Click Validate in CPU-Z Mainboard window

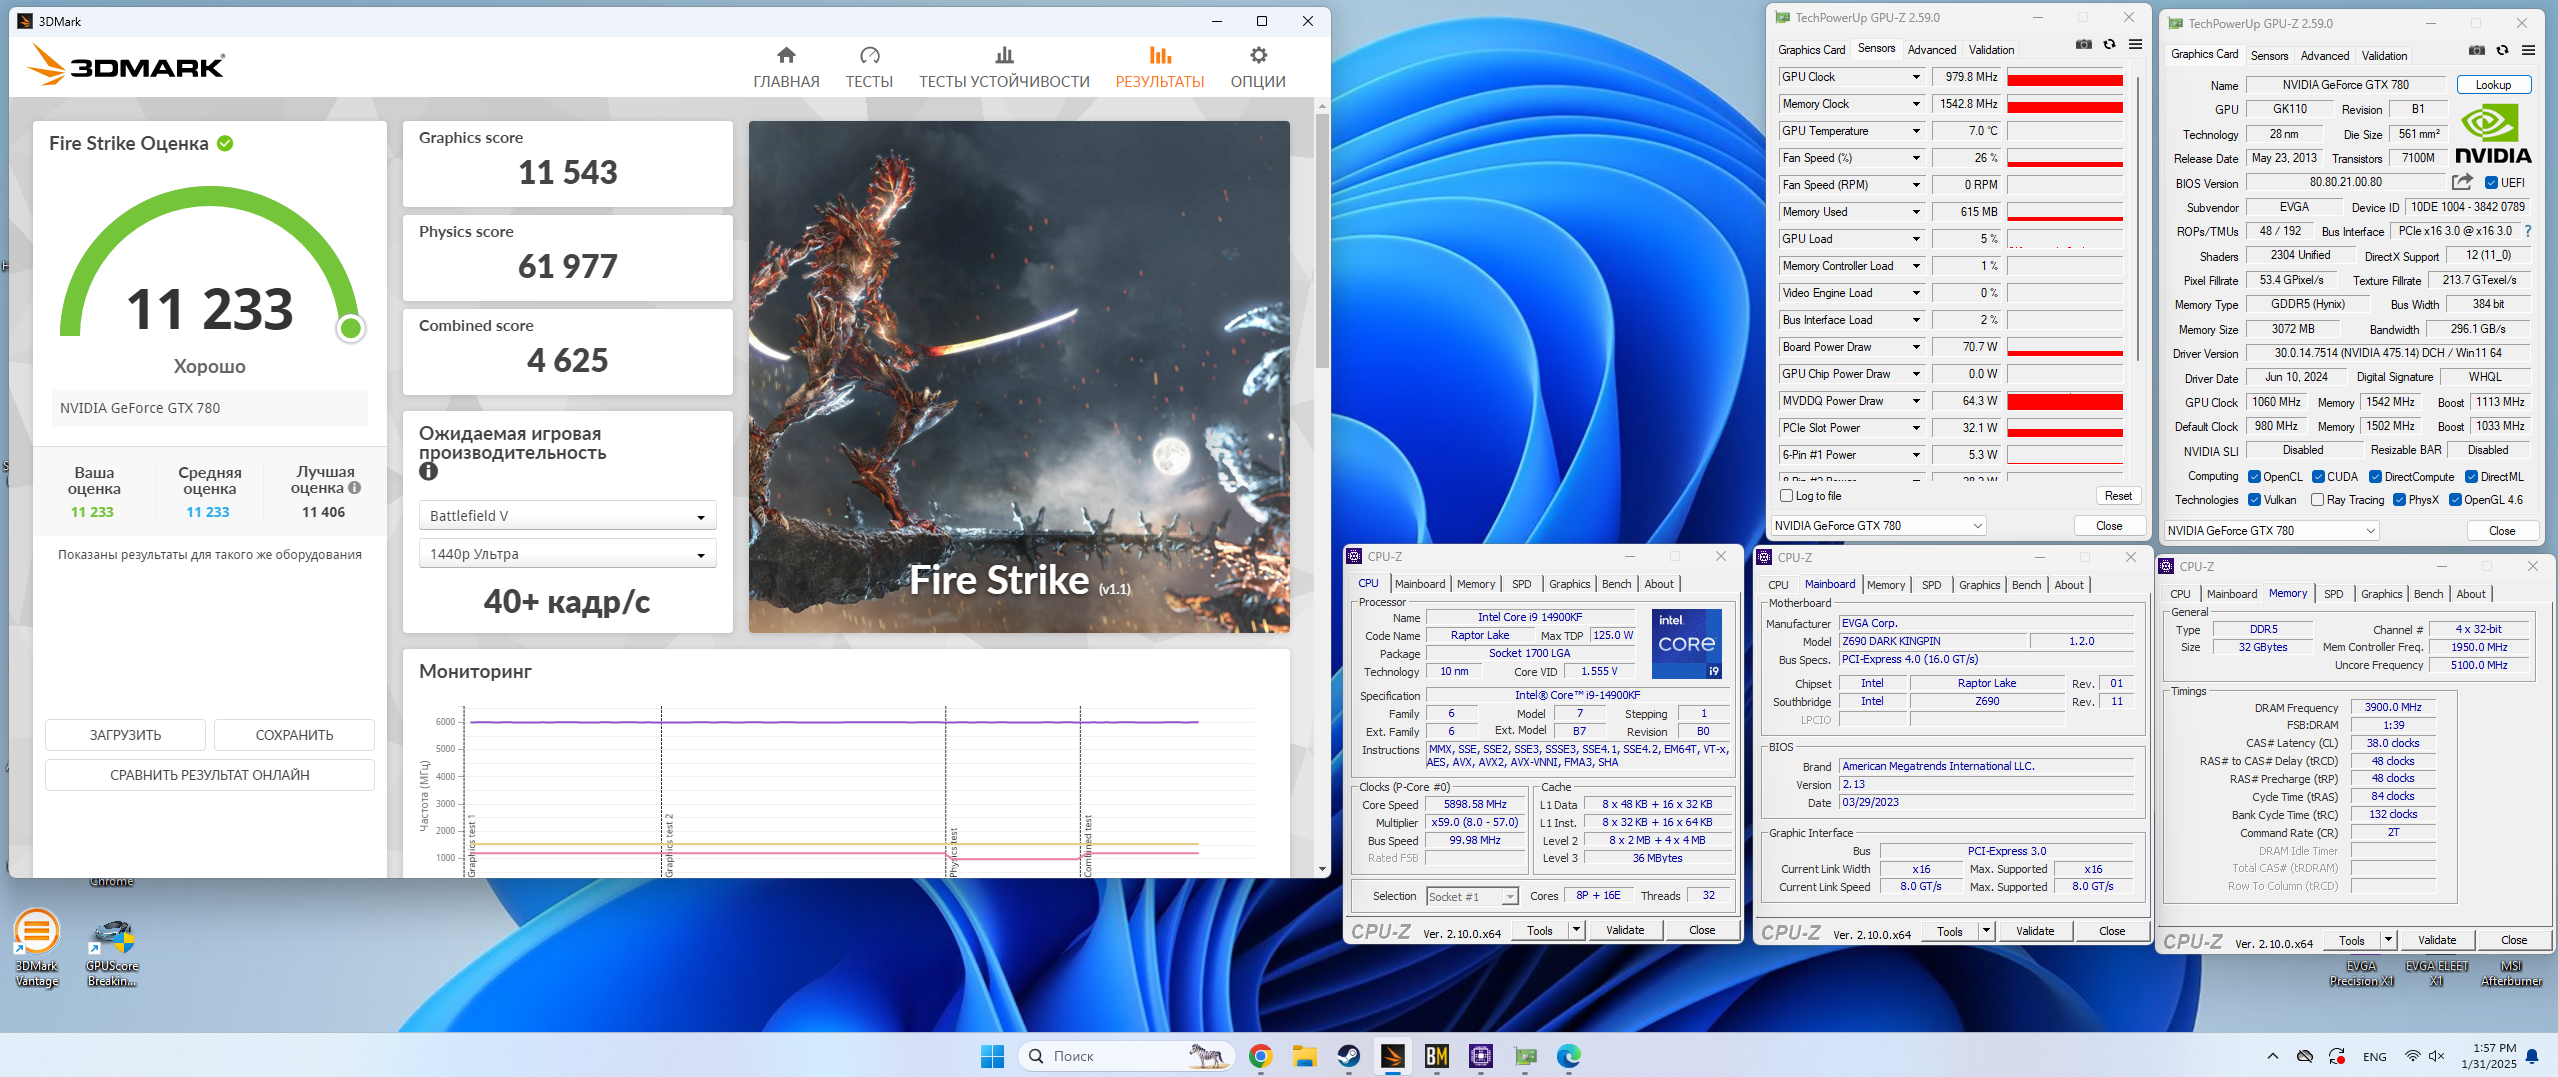(2035, 931)
